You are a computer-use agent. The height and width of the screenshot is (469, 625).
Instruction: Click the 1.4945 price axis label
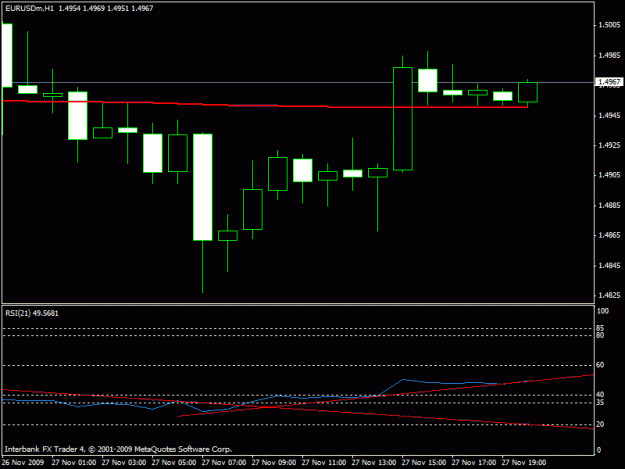[x=609, y=116]
